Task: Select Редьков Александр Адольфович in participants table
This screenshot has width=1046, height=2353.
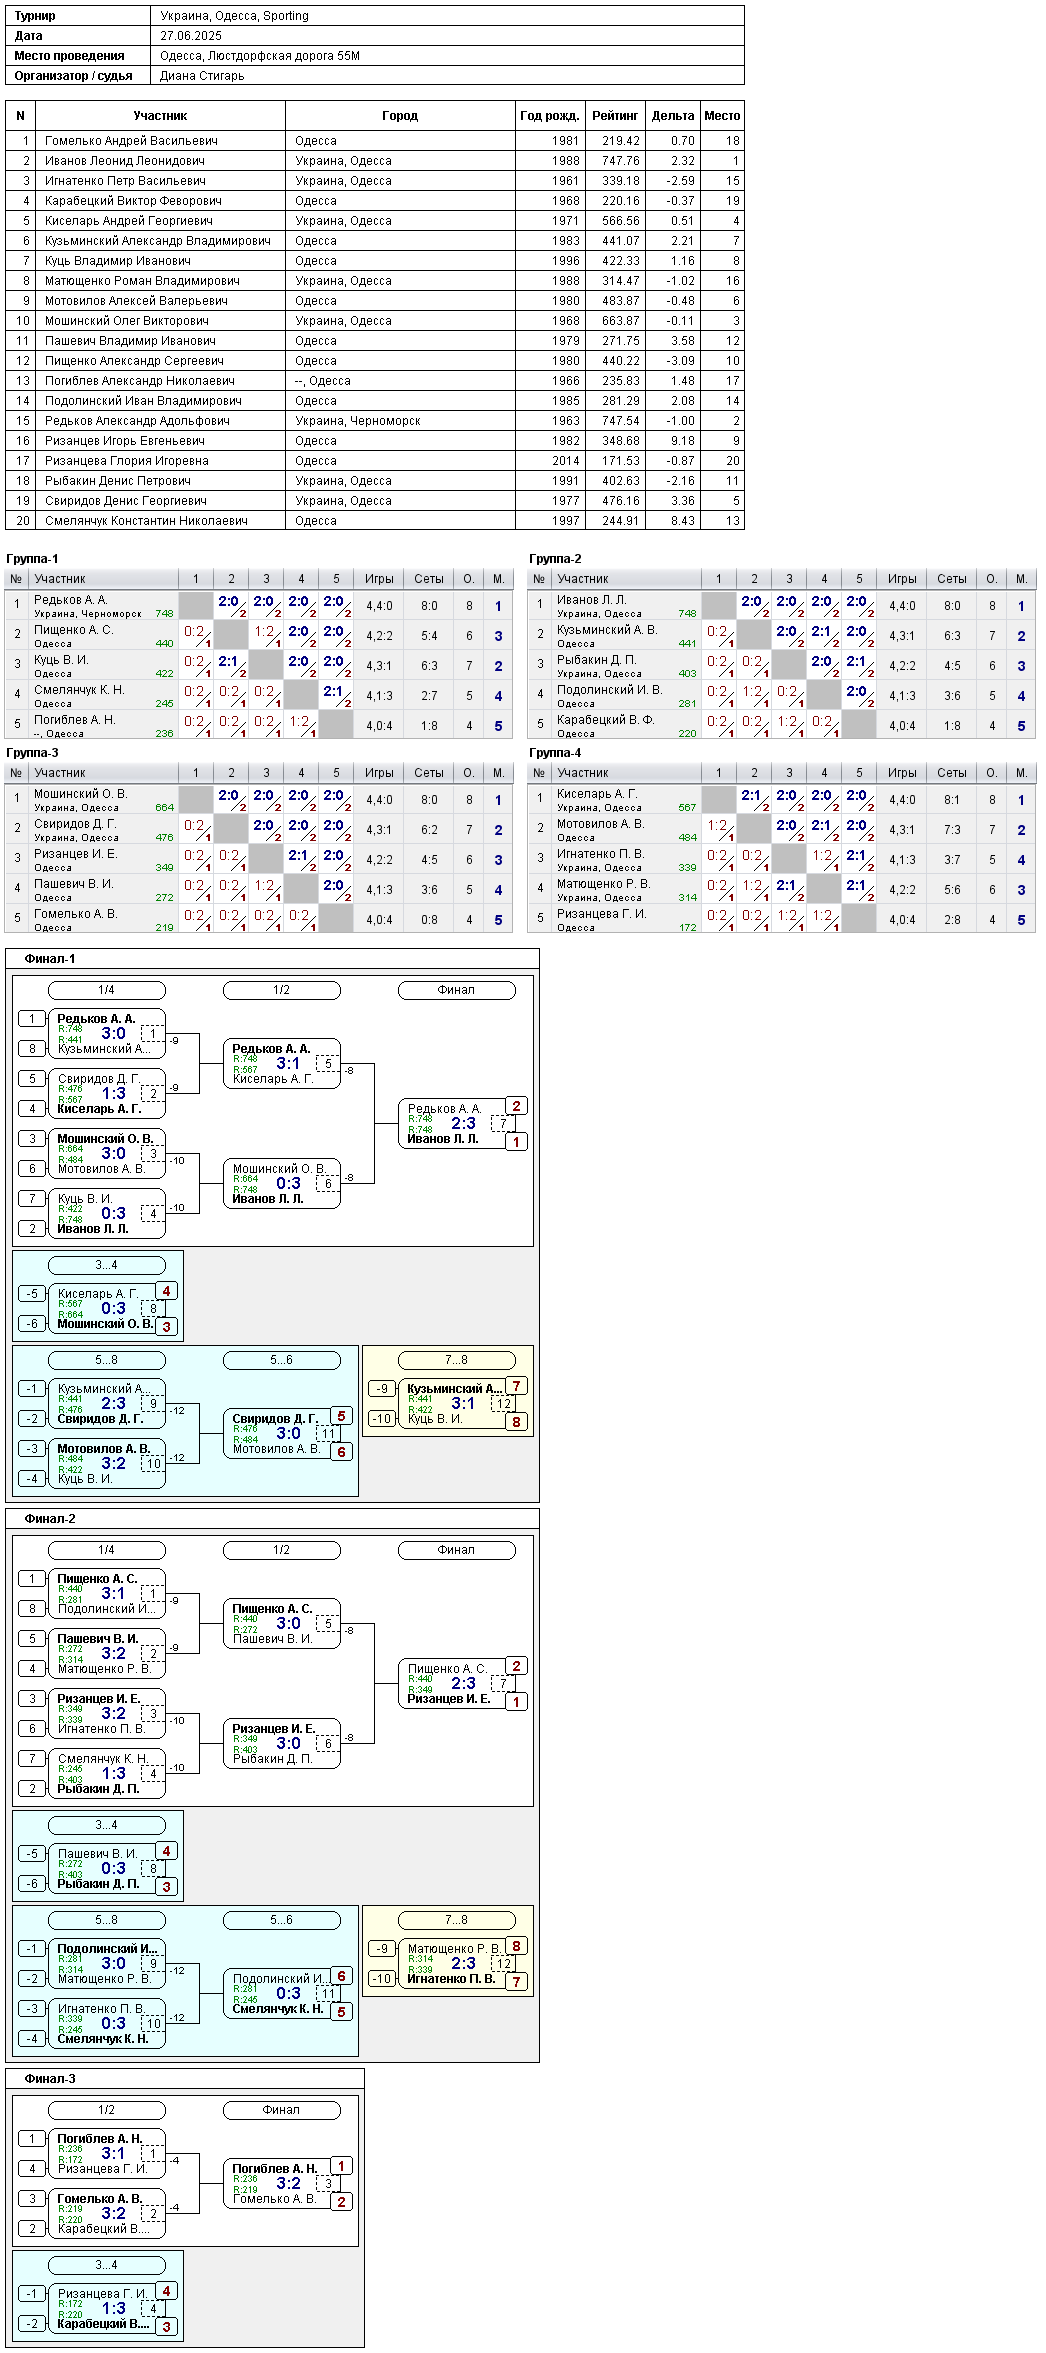Action: (137, 421)
